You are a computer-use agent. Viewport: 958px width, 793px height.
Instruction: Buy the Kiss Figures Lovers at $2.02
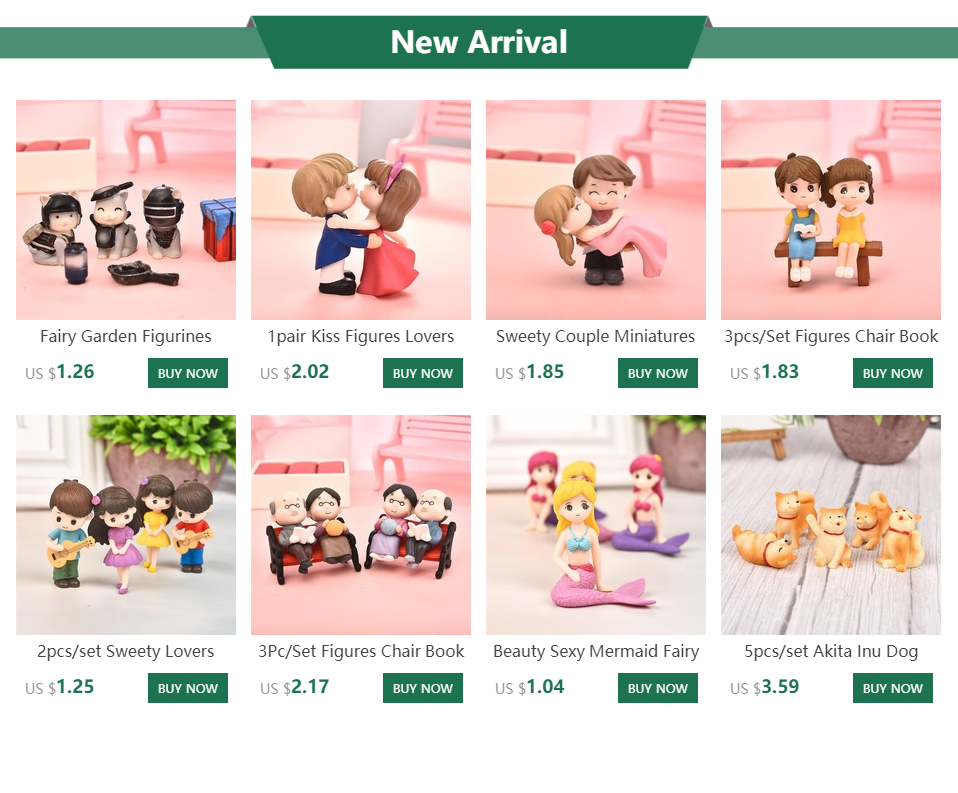423,373
